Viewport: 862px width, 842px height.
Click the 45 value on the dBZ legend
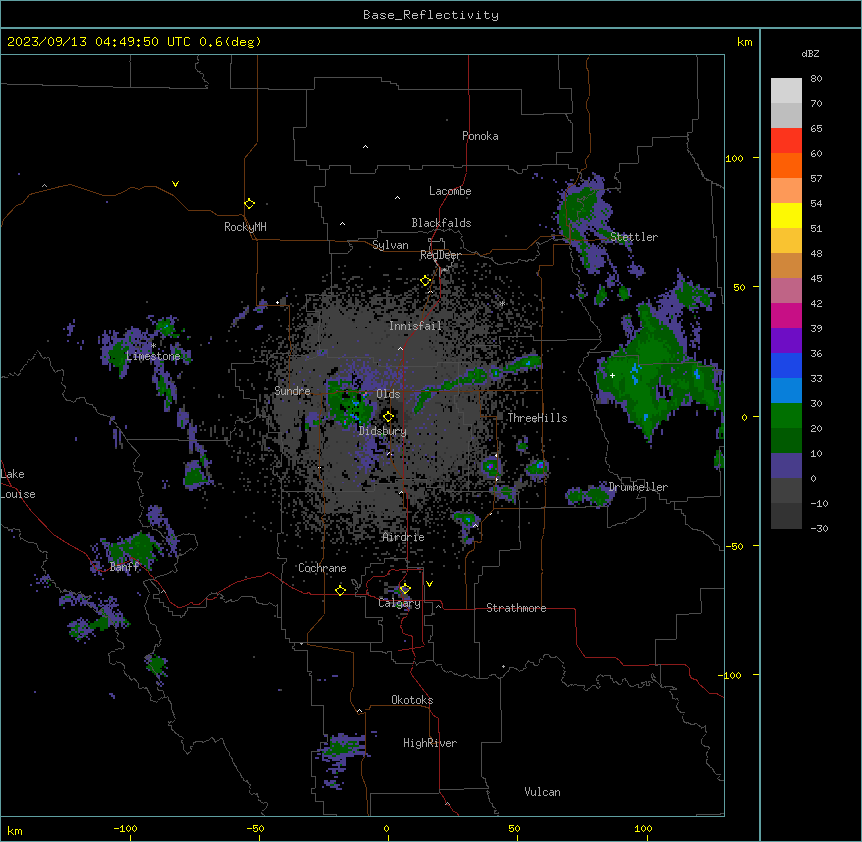point(816,279)
